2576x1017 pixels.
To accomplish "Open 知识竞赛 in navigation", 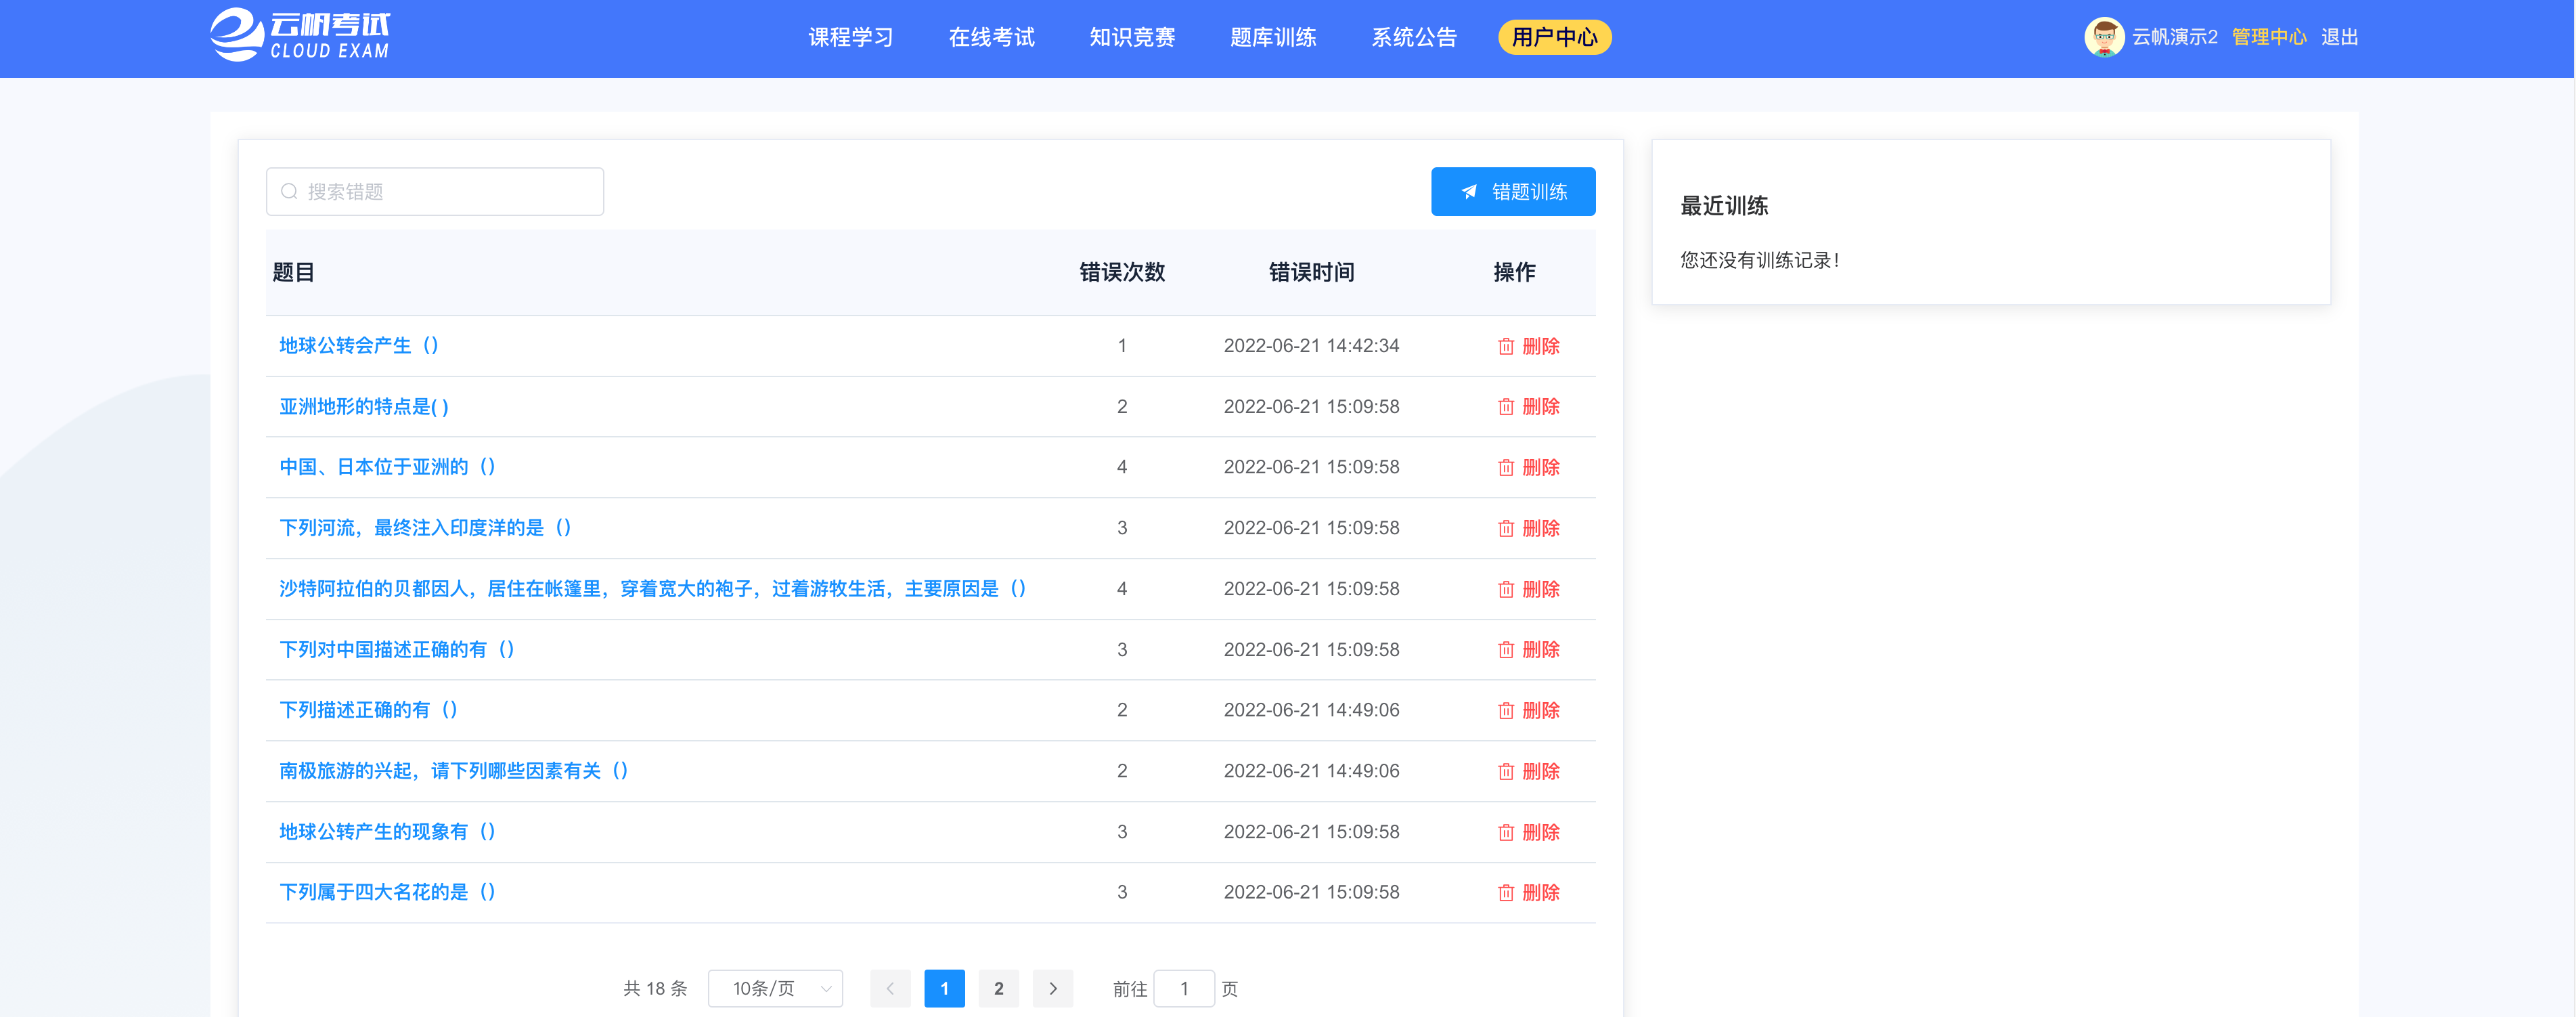I will tap(1132, 37).
